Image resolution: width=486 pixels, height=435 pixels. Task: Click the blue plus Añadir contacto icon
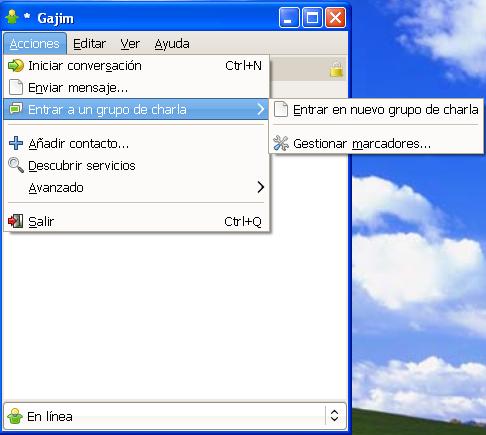[x=16, y=143]
